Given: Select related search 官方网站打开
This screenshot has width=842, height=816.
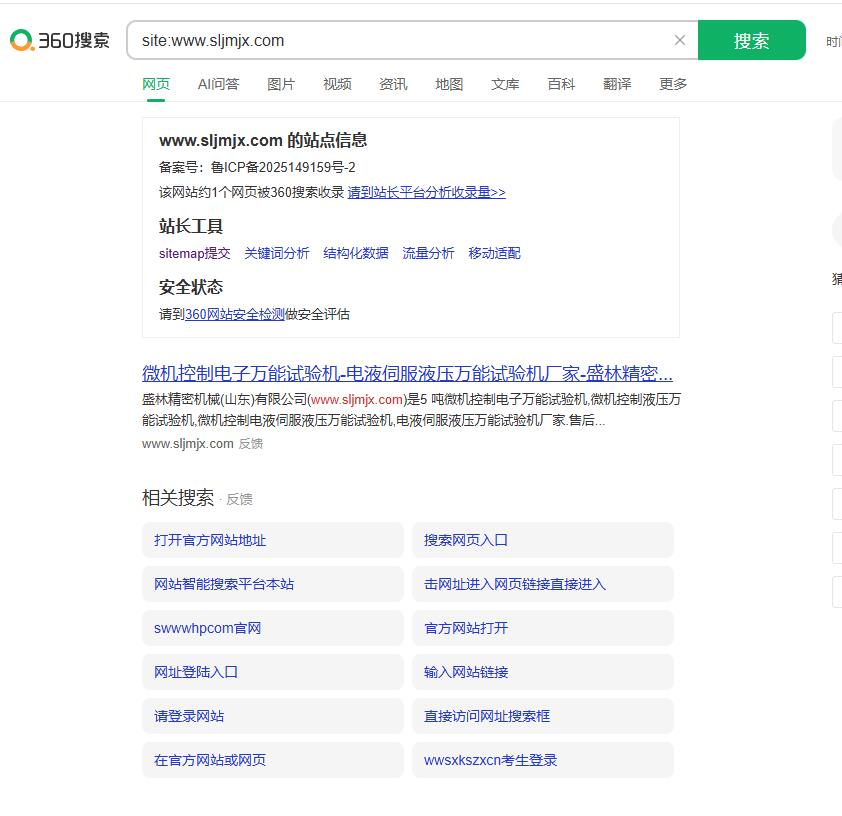Looking at the screenshot, I should pyautogui.click(x=542, y=628).
